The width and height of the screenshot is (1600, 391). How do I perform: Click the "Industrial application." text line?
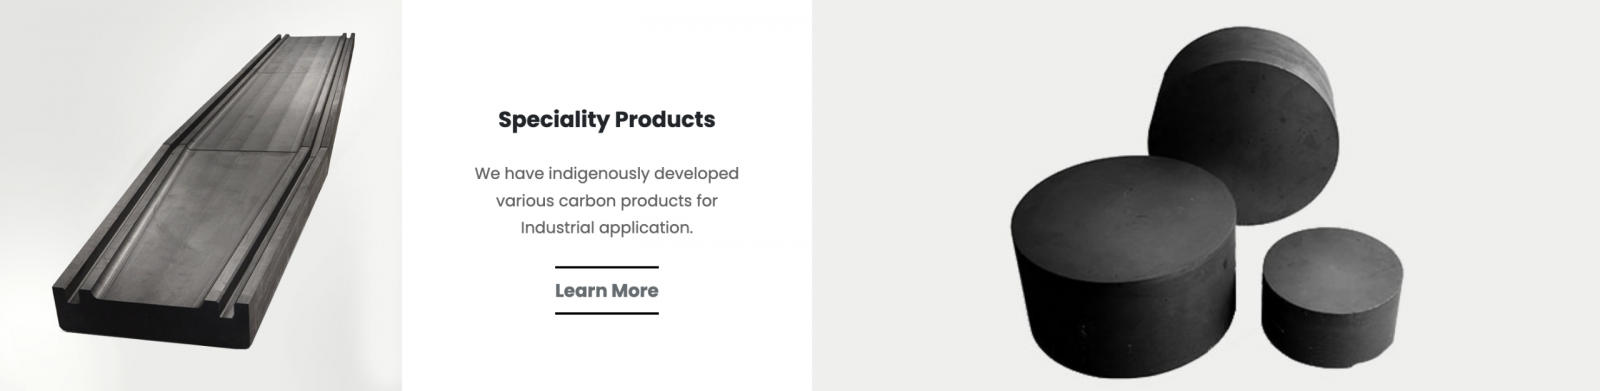(x=606, y=228)
